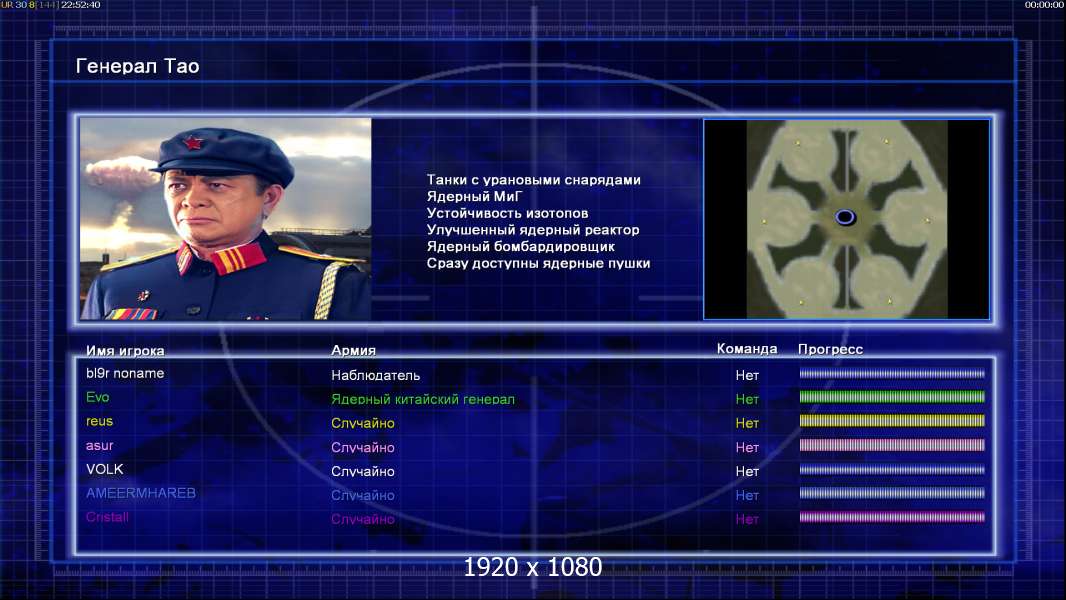Image resolution: width=1066 pixels, height=600 pixels.
Task: Click the 'Прогресс' column header
Action: (x=830, y=349)
